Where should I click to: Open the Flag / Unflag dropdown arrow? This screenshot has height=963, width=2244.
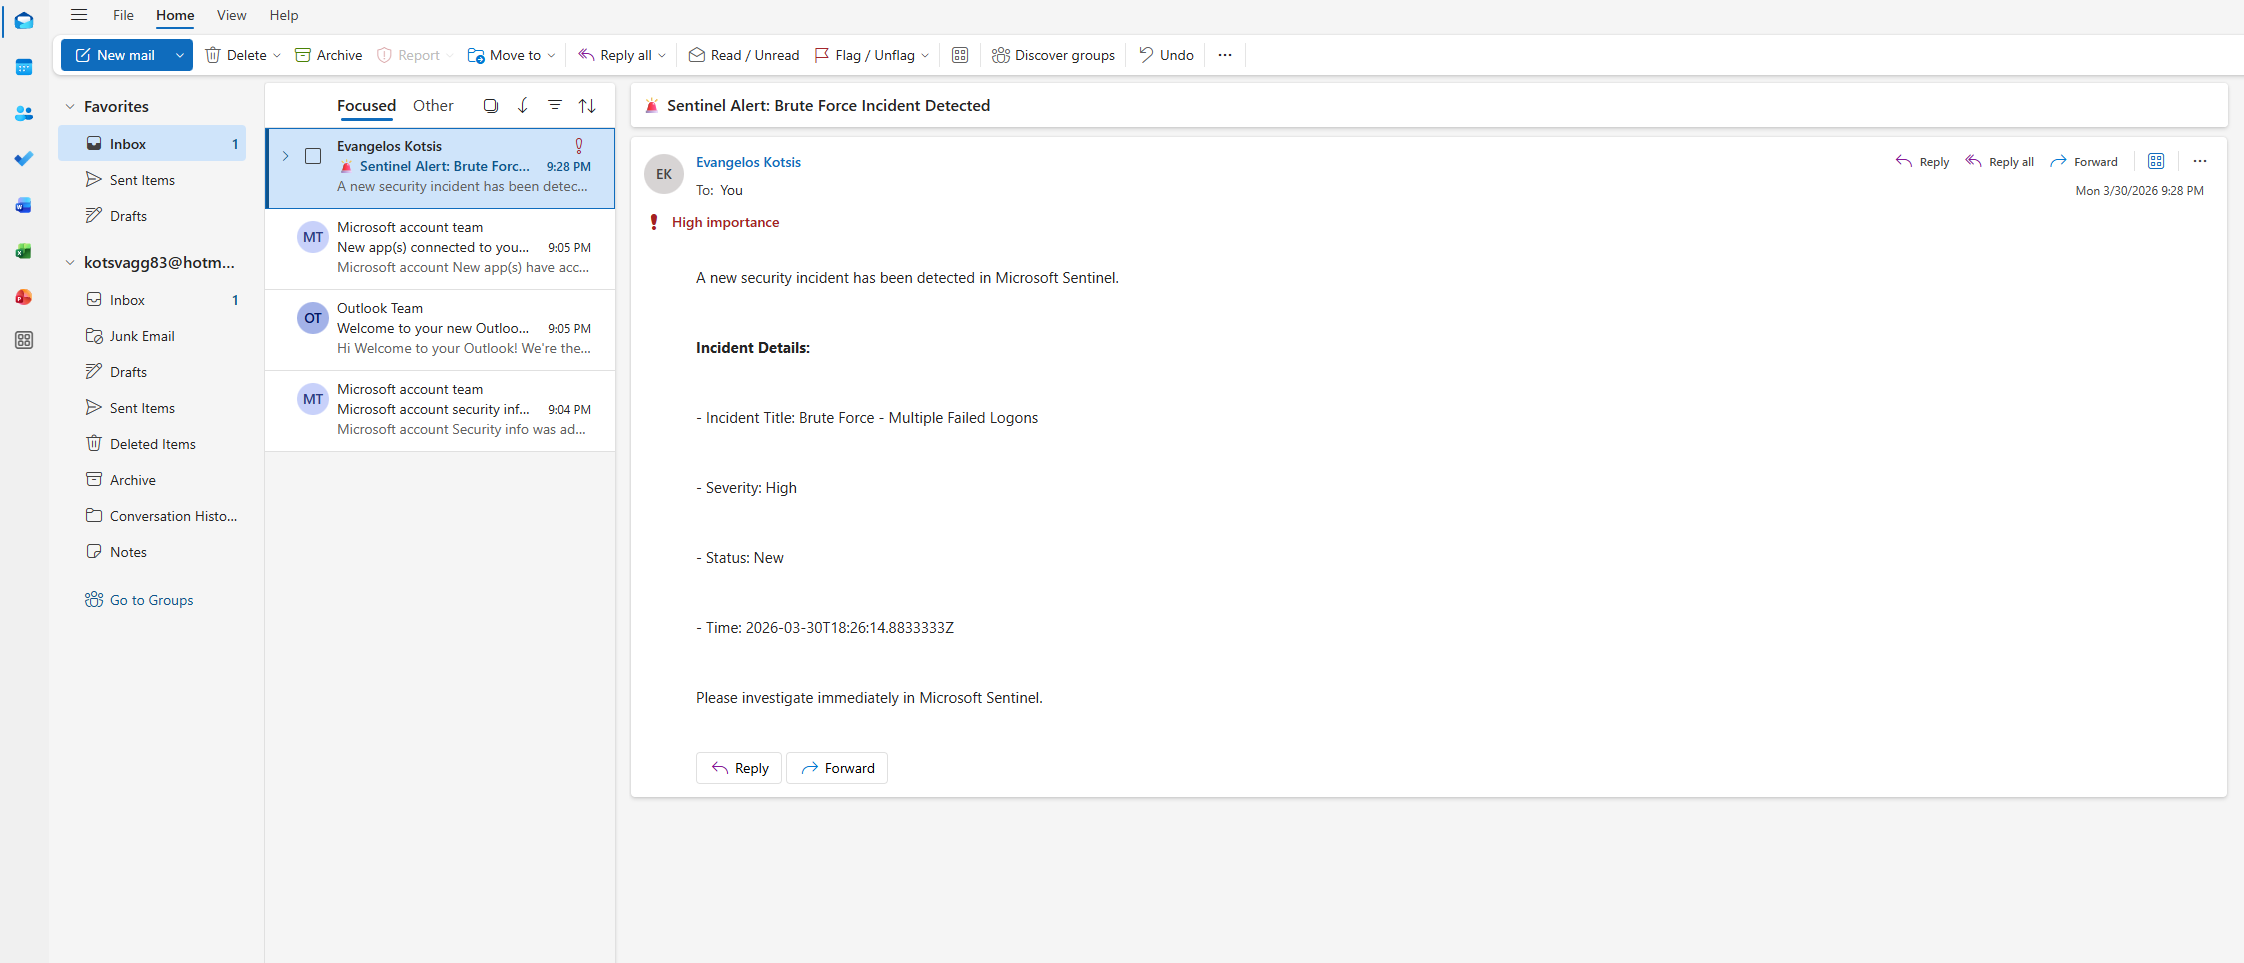tap(925, 56)
